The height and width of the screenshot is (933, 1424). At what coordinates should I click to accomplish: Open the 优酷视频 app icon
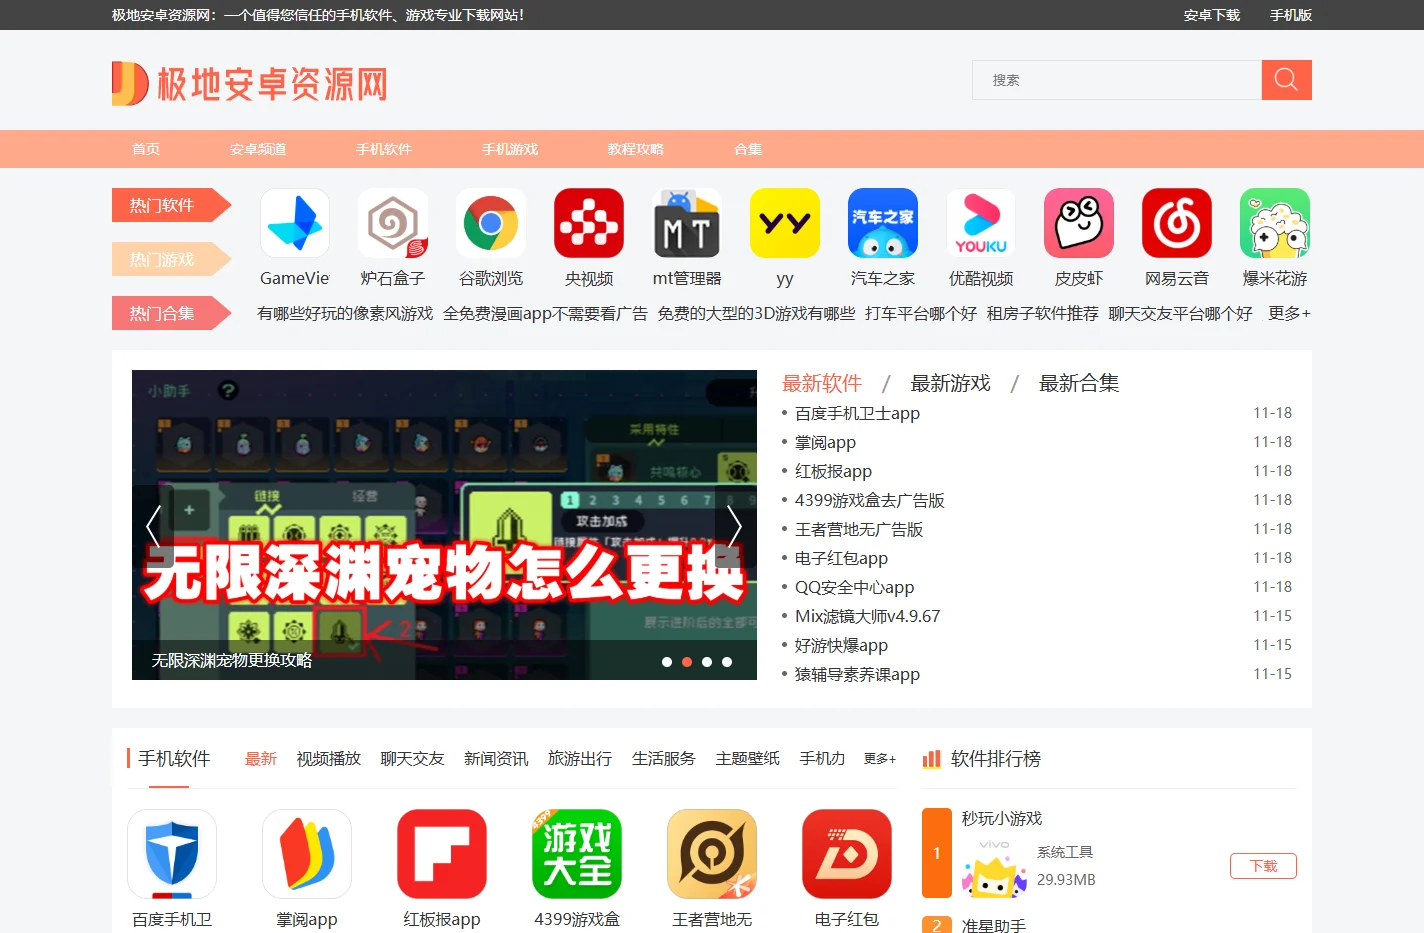981,223
